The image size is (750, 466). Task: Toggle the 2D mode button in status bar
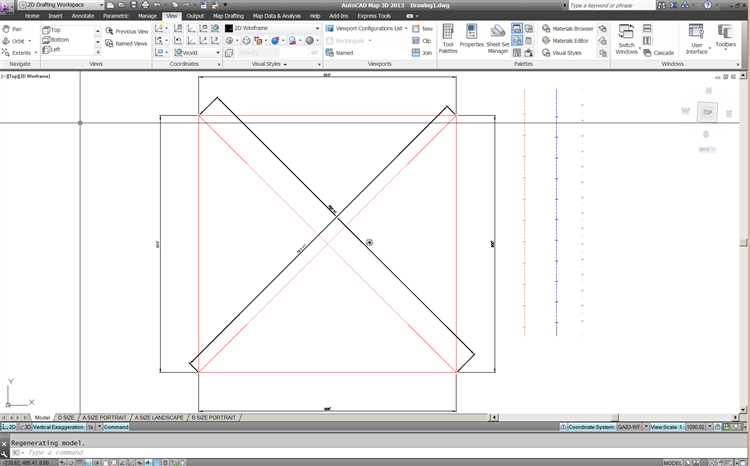point(9,427)
